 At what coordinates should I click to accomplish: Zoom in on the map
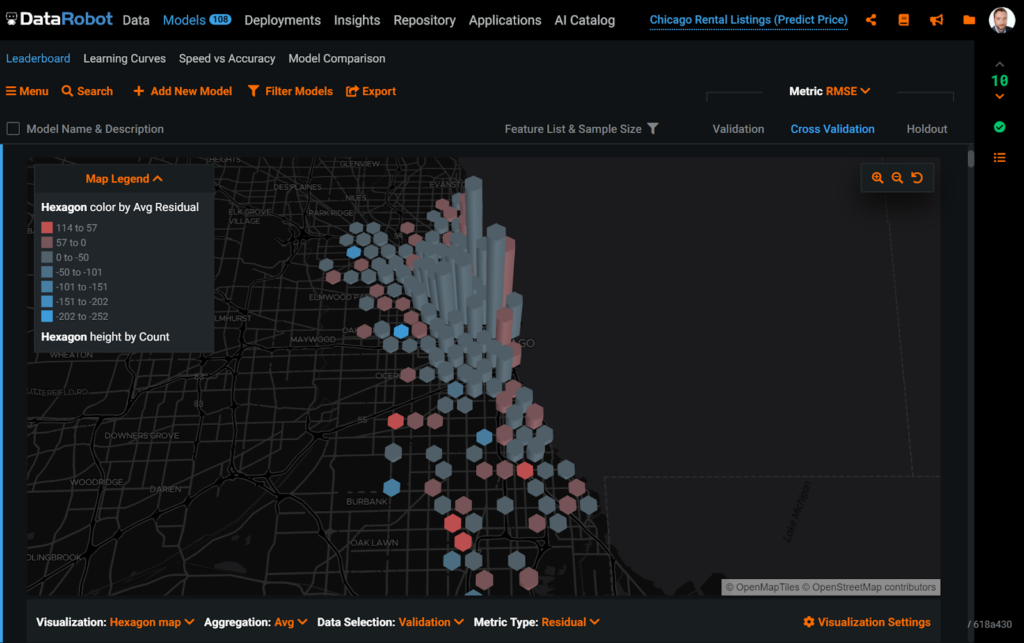(x=877, y=178)
